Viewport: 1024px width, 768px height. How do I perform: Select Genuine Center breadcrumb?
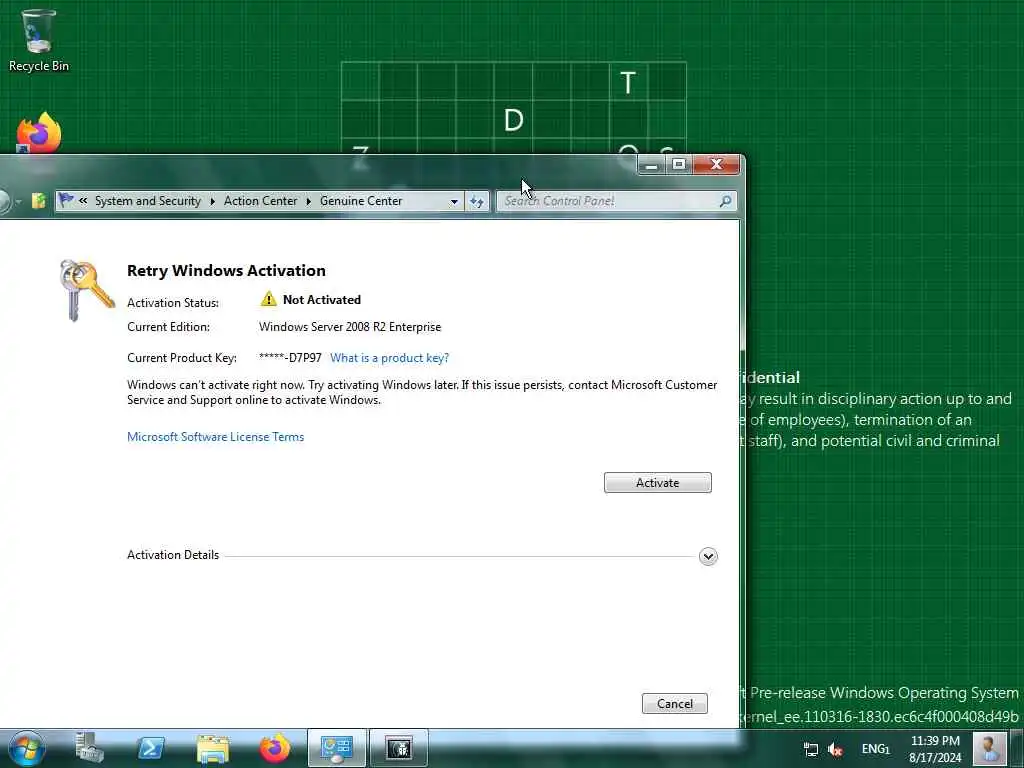361,201
